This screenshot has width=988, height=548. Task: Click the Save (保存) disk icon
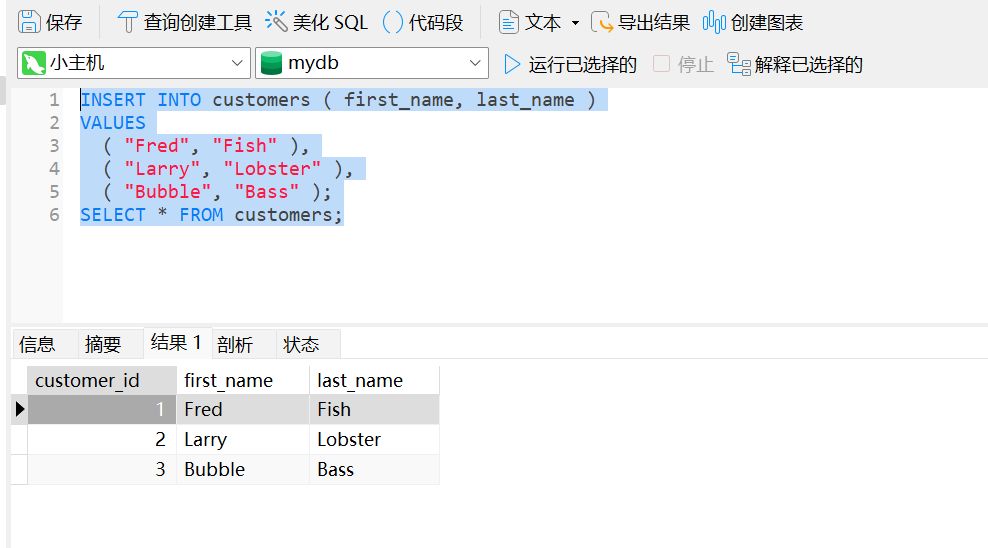(30, 22)
